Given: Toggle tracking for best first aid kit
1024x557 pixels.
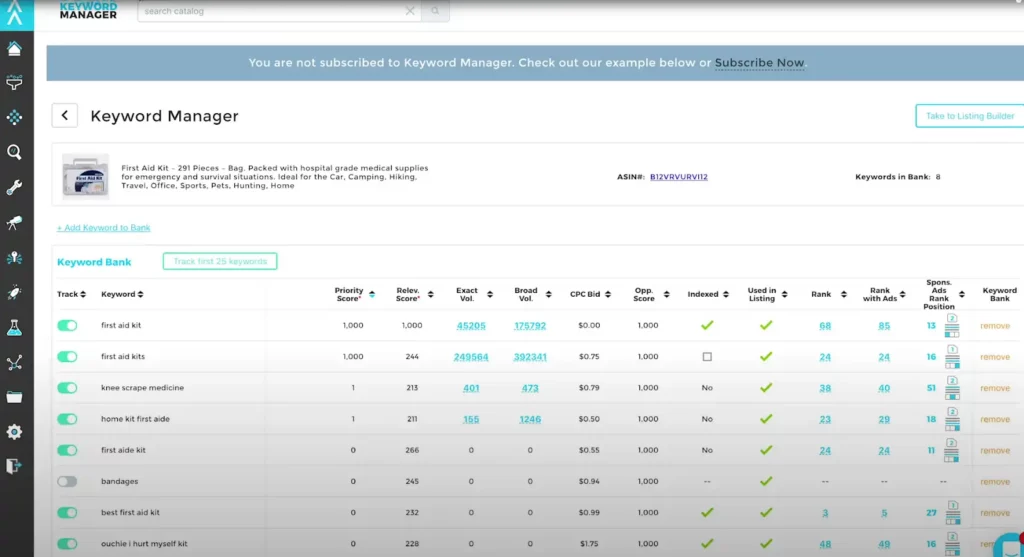Looking at the screenshot, I should [67, 513].
